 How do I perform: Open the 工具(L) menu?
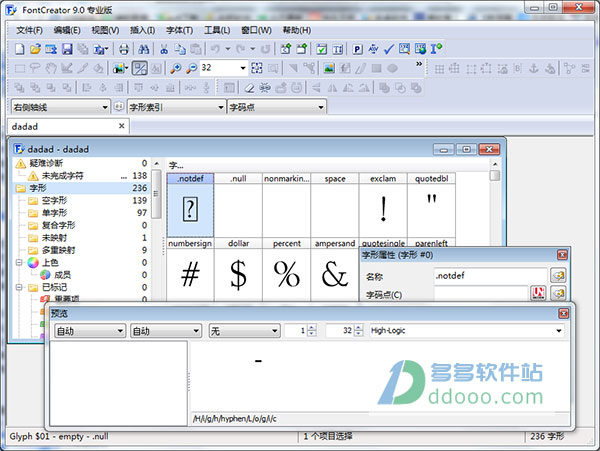click(217, 30)
